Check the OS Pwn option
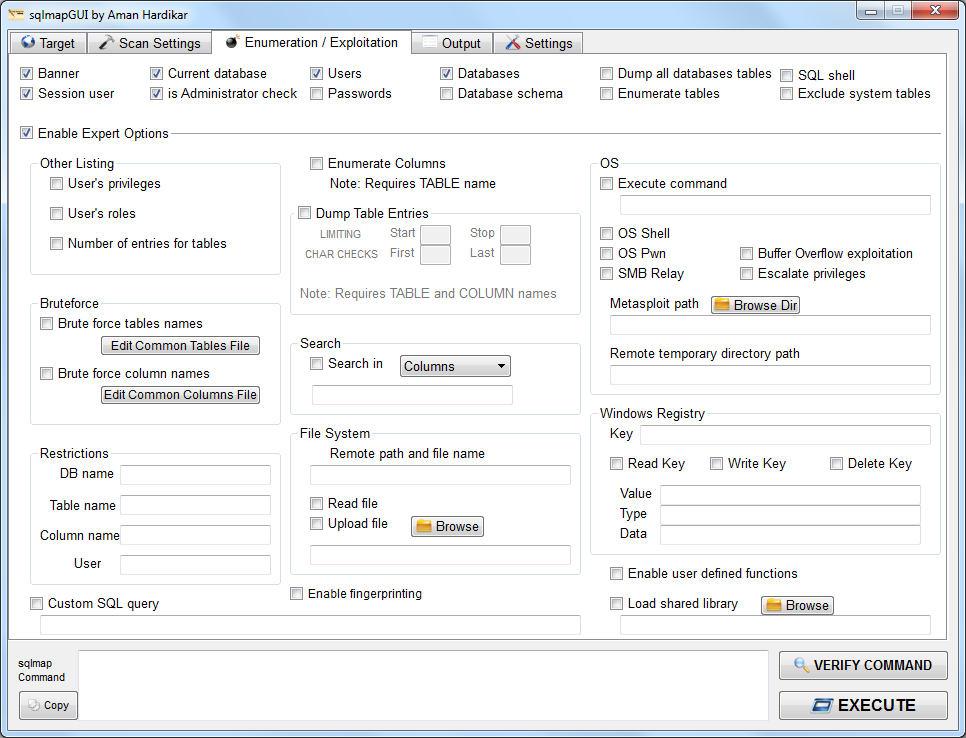This screenshot has height=738, width=966. pos(607,253)
